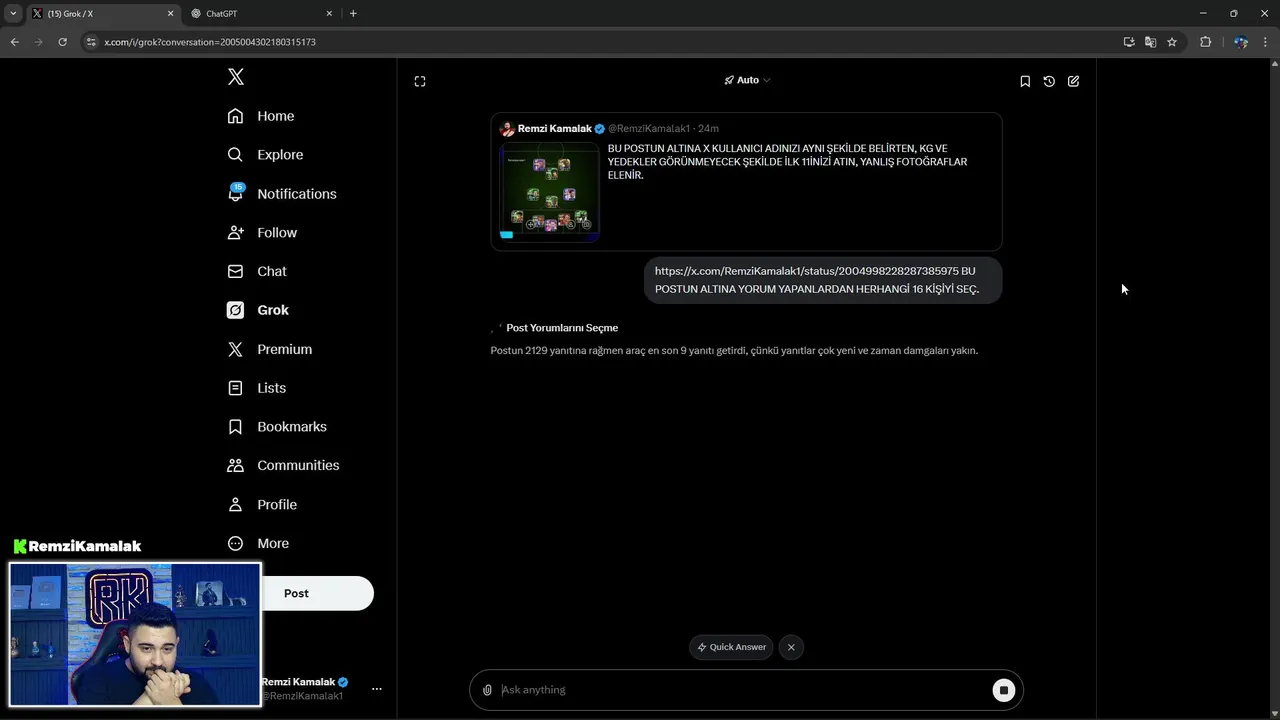Viewport: 1280px width, 720px height.
Task: Open the Auto model selector dropdown
Action: pos(748,80)
